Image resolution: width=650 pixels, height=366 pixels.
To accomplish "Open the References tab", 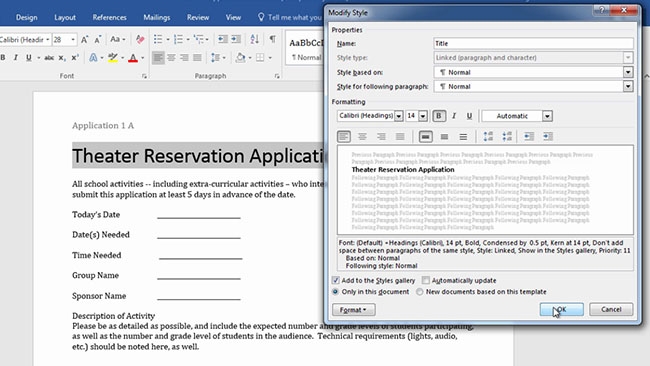I will 109,17.
